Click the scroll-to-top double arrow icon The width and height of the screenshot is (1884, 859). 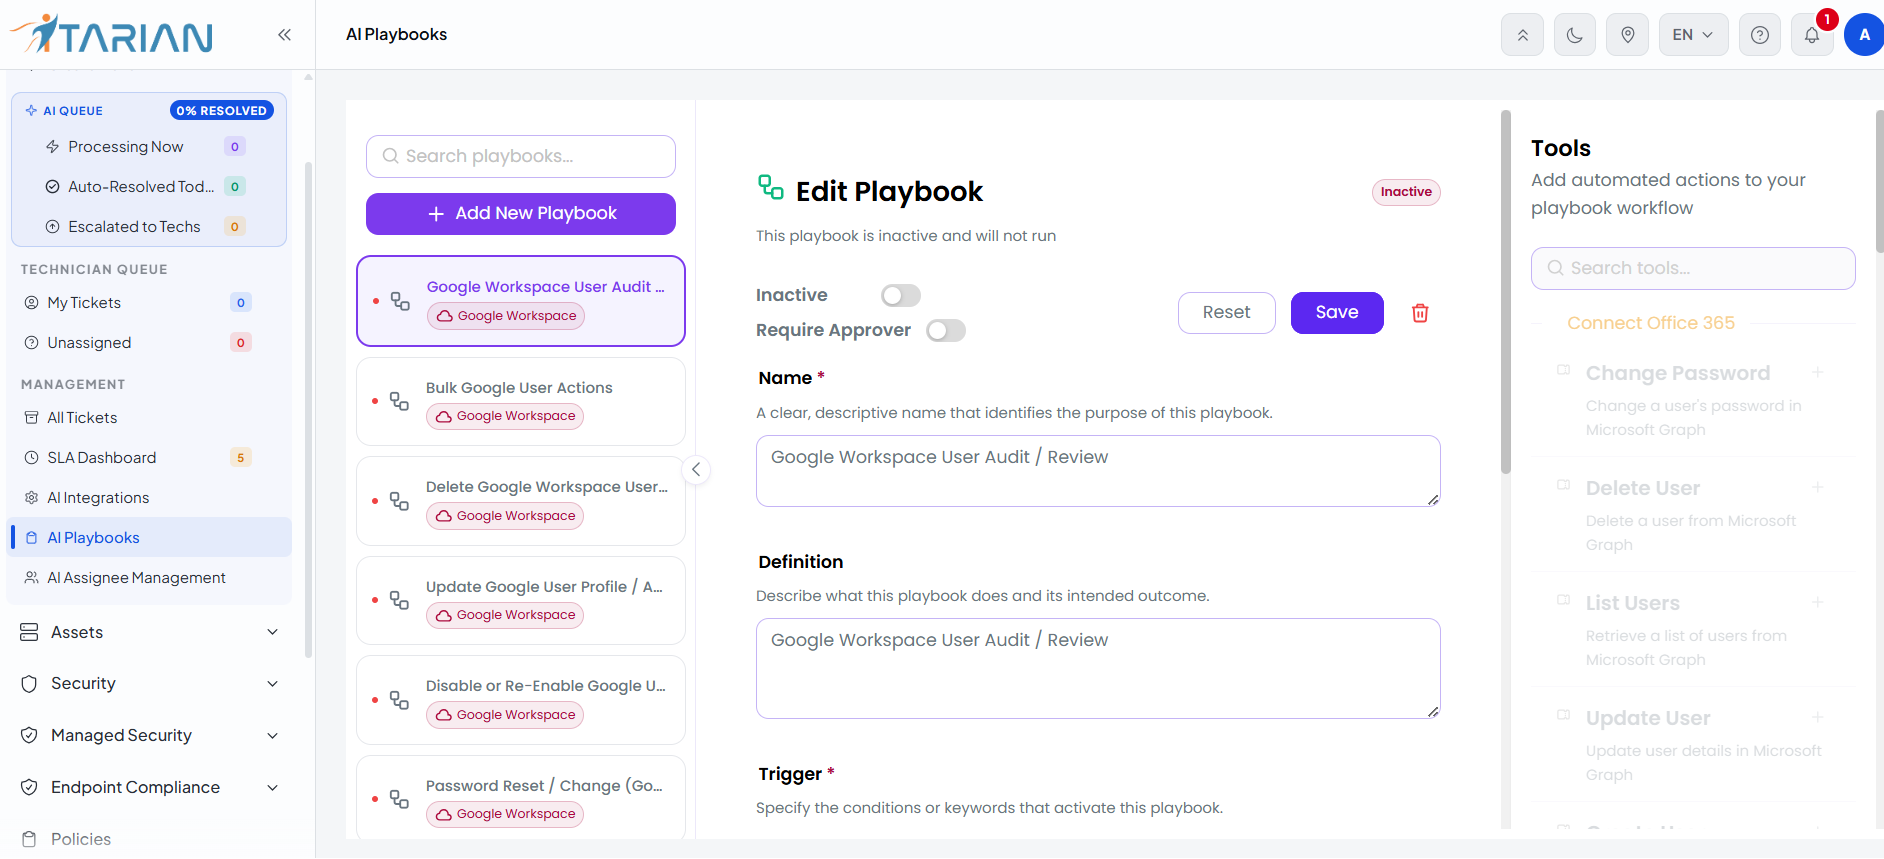pos(1522,35)
